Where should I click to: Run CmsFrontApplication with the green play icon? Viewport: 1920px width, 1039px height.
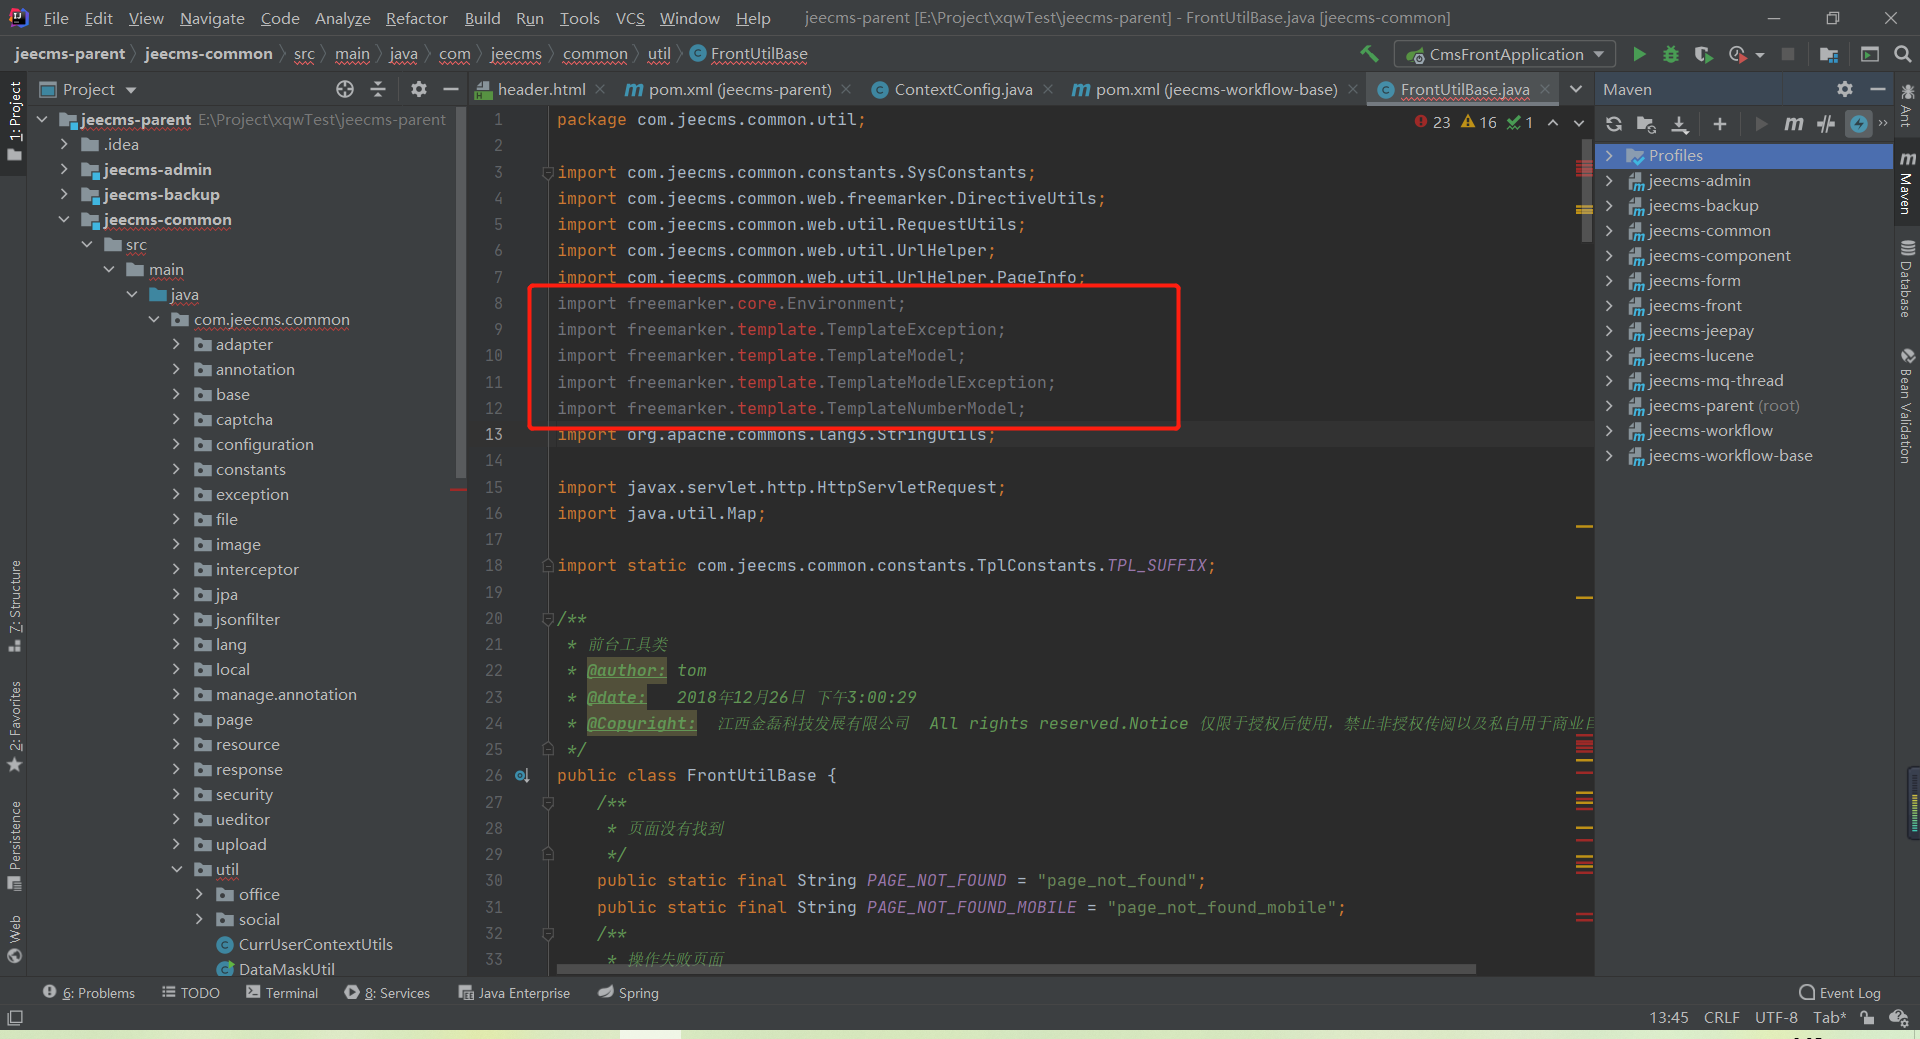[1639, 54]
